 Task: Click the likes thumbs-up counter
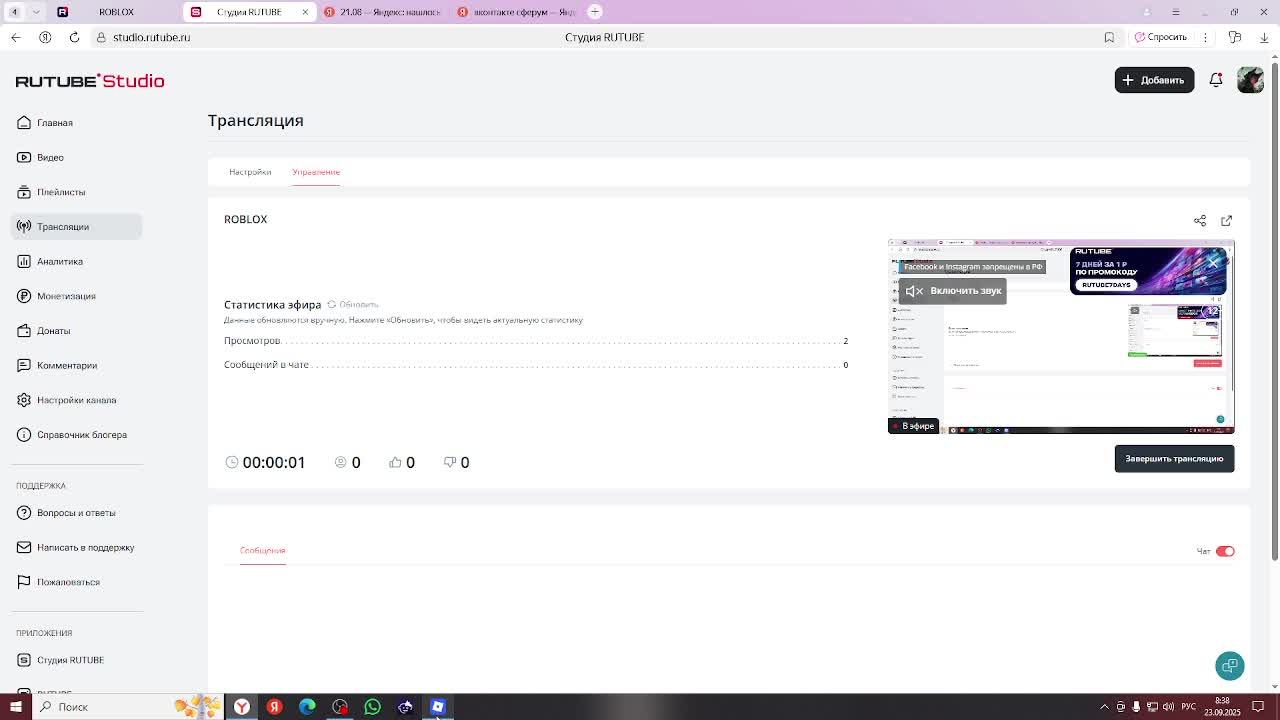click(x=402, y=462)
